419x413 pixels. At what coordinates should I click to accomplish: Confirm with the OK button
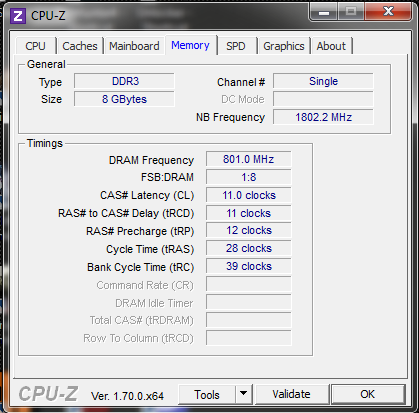click(x=368, y=394)
